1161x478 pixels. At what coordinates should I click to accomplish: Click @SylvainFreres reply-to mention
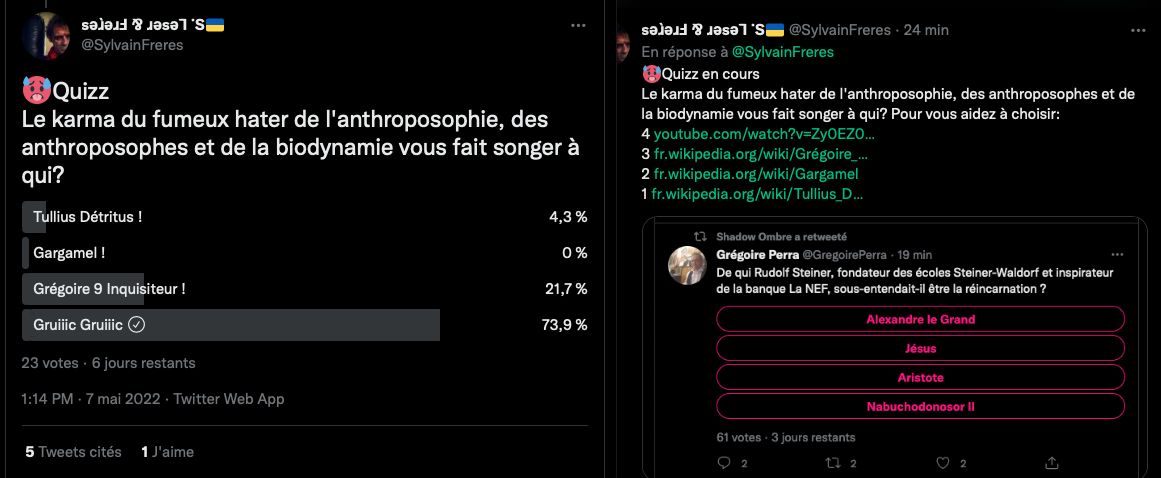782,51
